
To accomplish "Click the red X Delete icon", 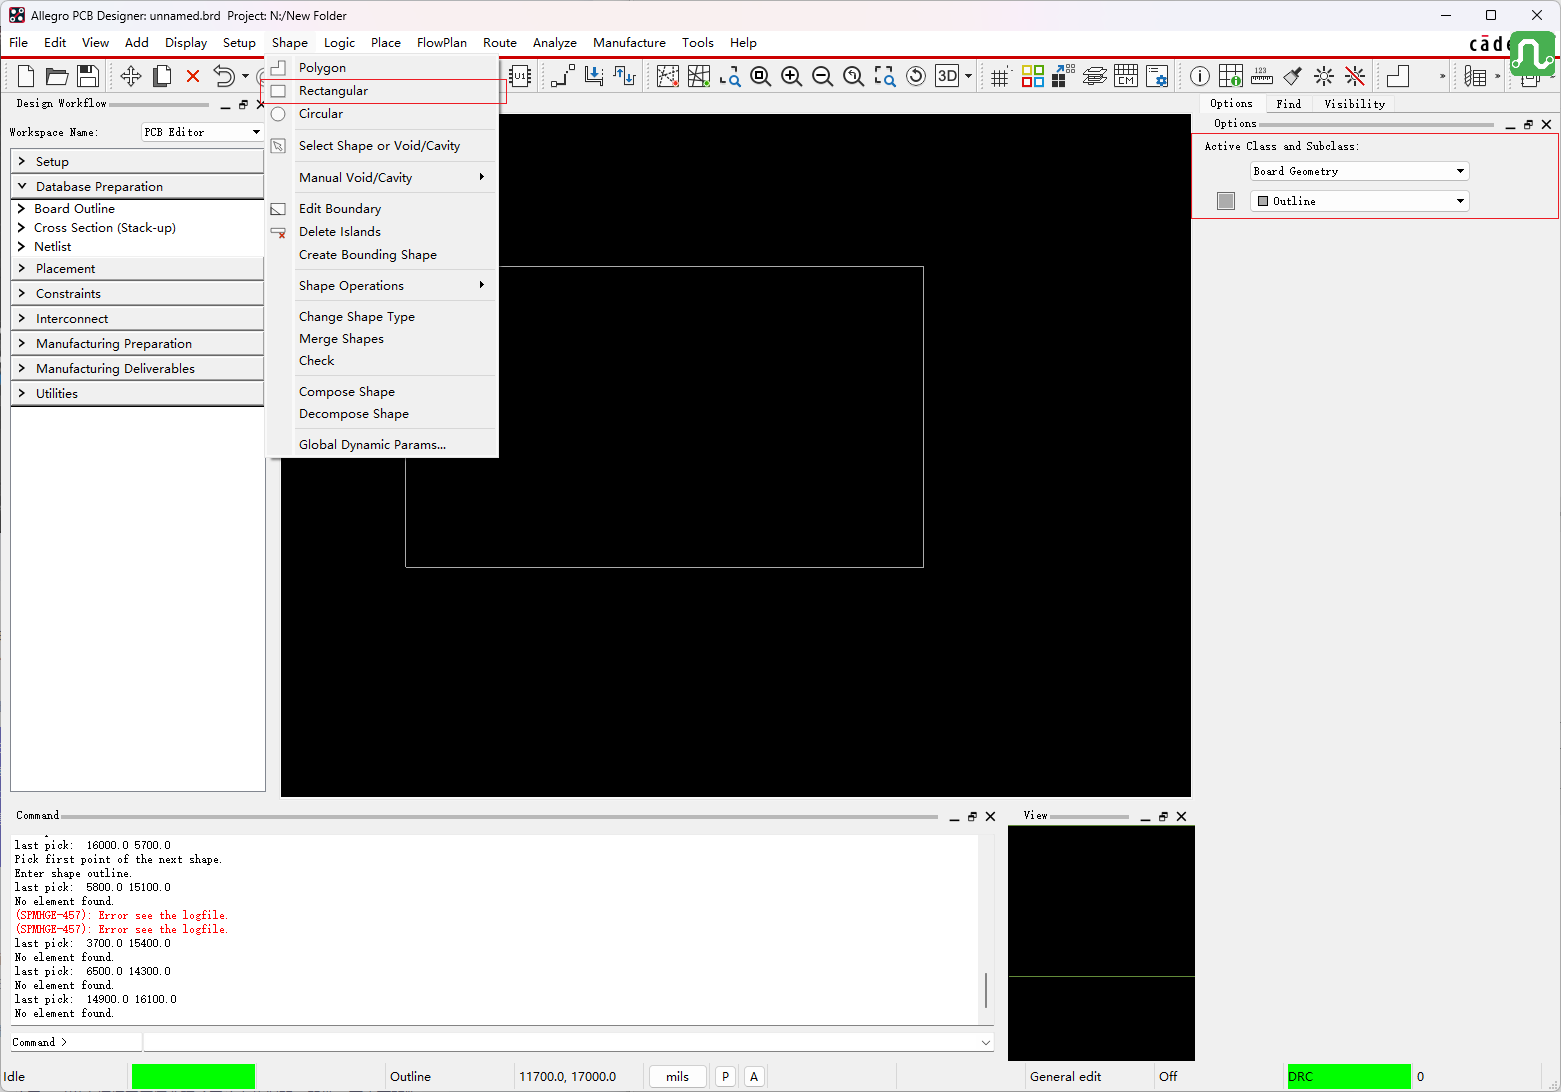I will pyautogui.click(x=193, y=76).
